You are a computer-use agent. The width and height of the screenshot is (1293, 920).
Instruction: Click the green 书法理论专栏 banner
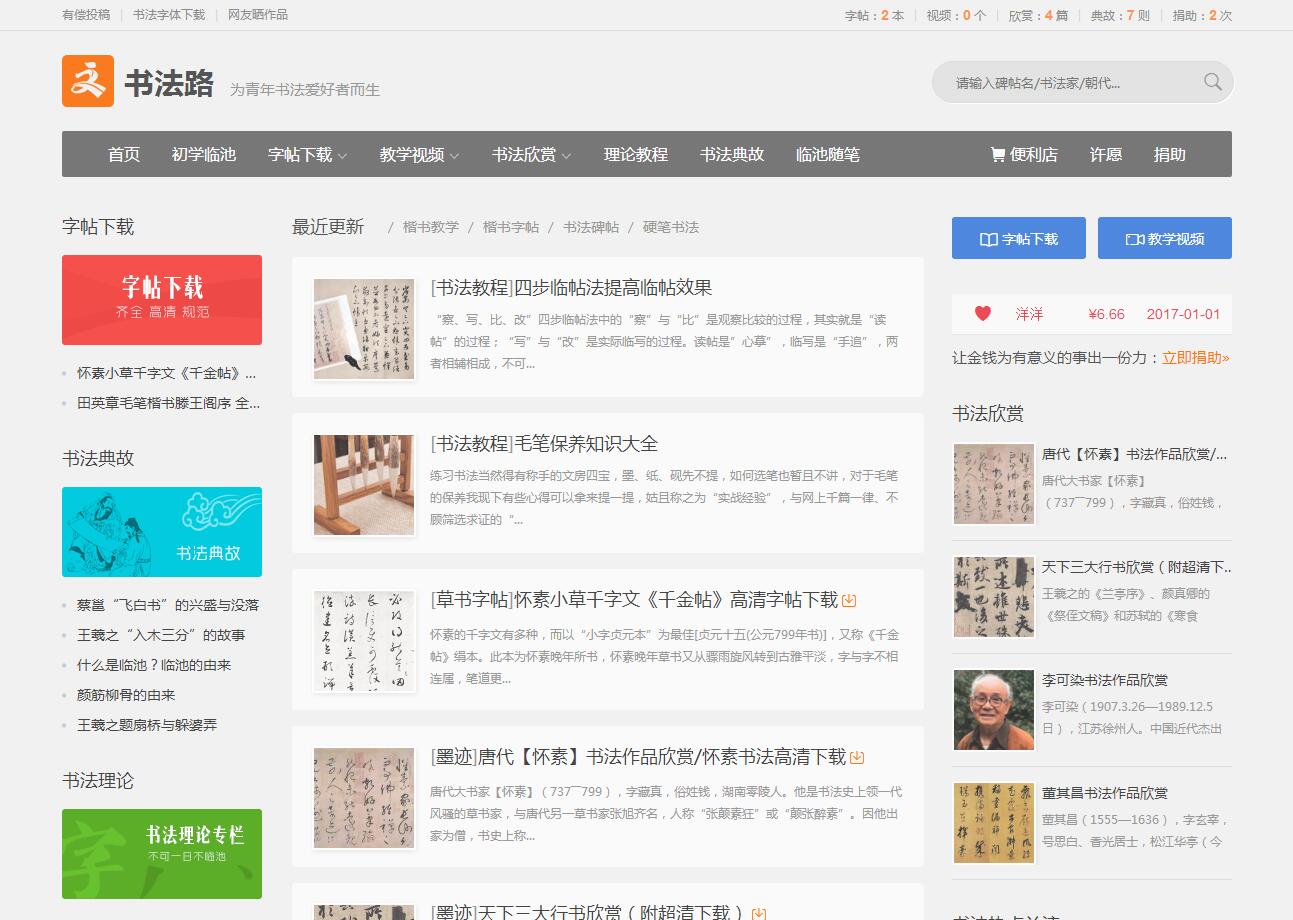(x=162, y=854)
